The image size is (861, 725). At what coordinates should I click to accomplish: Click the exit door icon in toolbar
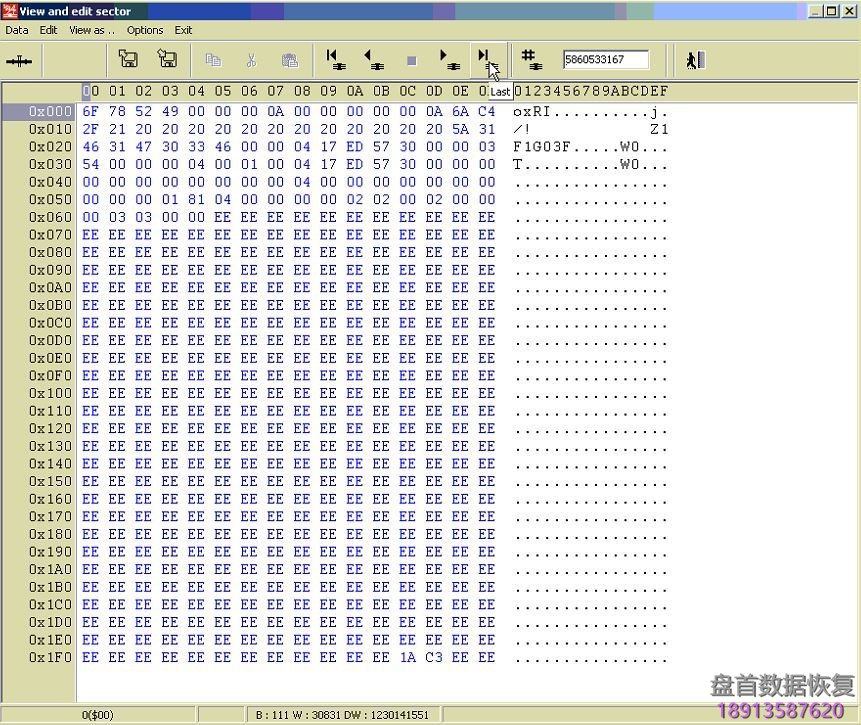pyautogui.click(x=695, y=60)
